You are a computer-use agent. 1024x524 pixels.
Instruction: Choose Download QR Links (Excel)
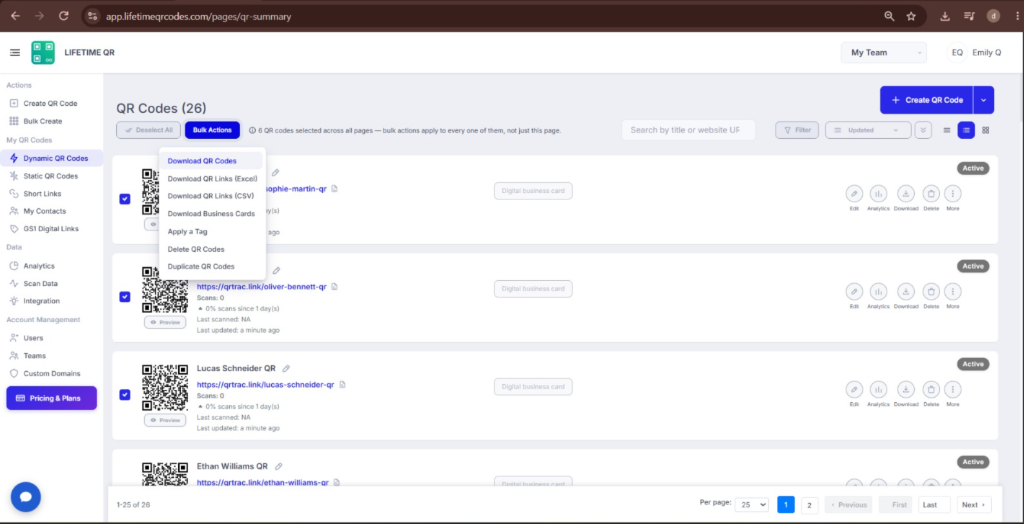click(x=212, y=178)
